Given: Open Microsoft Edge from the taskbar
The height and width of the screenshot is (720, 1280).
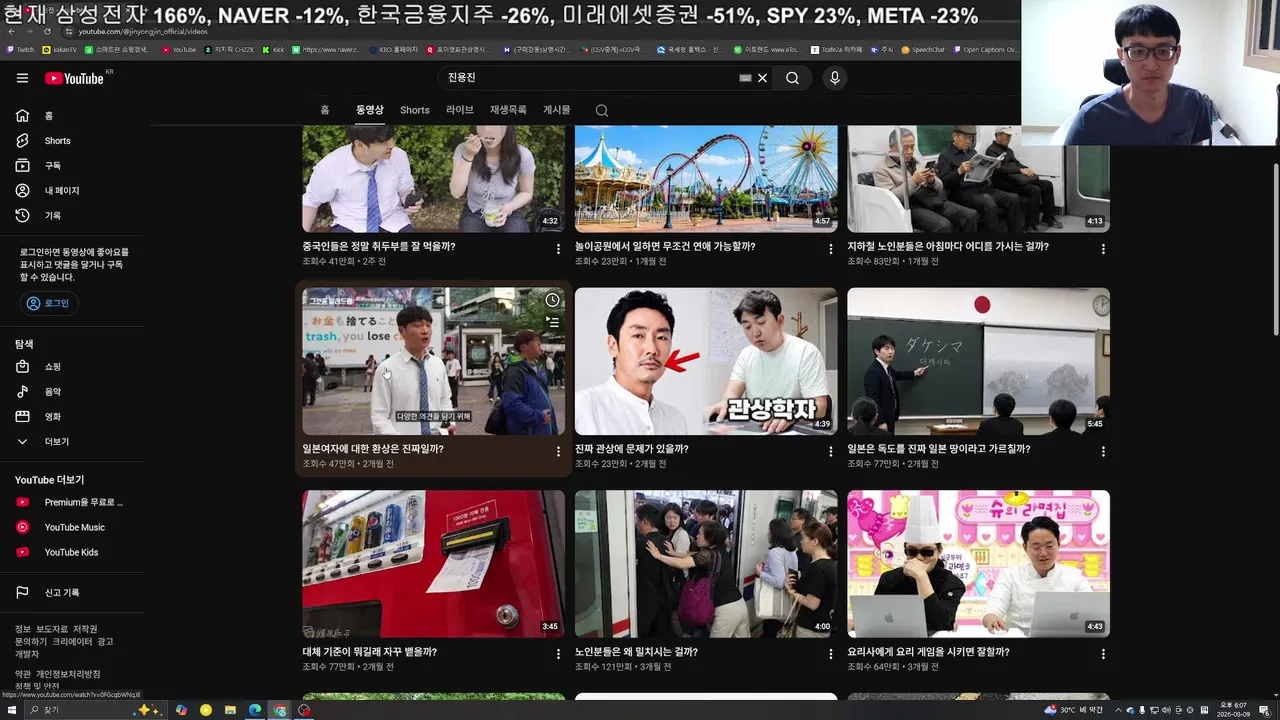Looking at the screenshot, I should (x=255, y=710).
